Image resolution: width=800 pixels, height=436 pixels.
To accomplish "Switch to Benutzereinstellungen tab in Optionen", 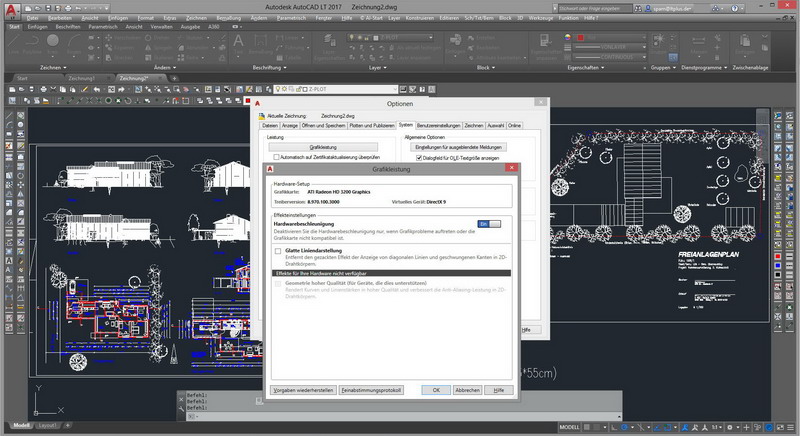I will [438, 125].
